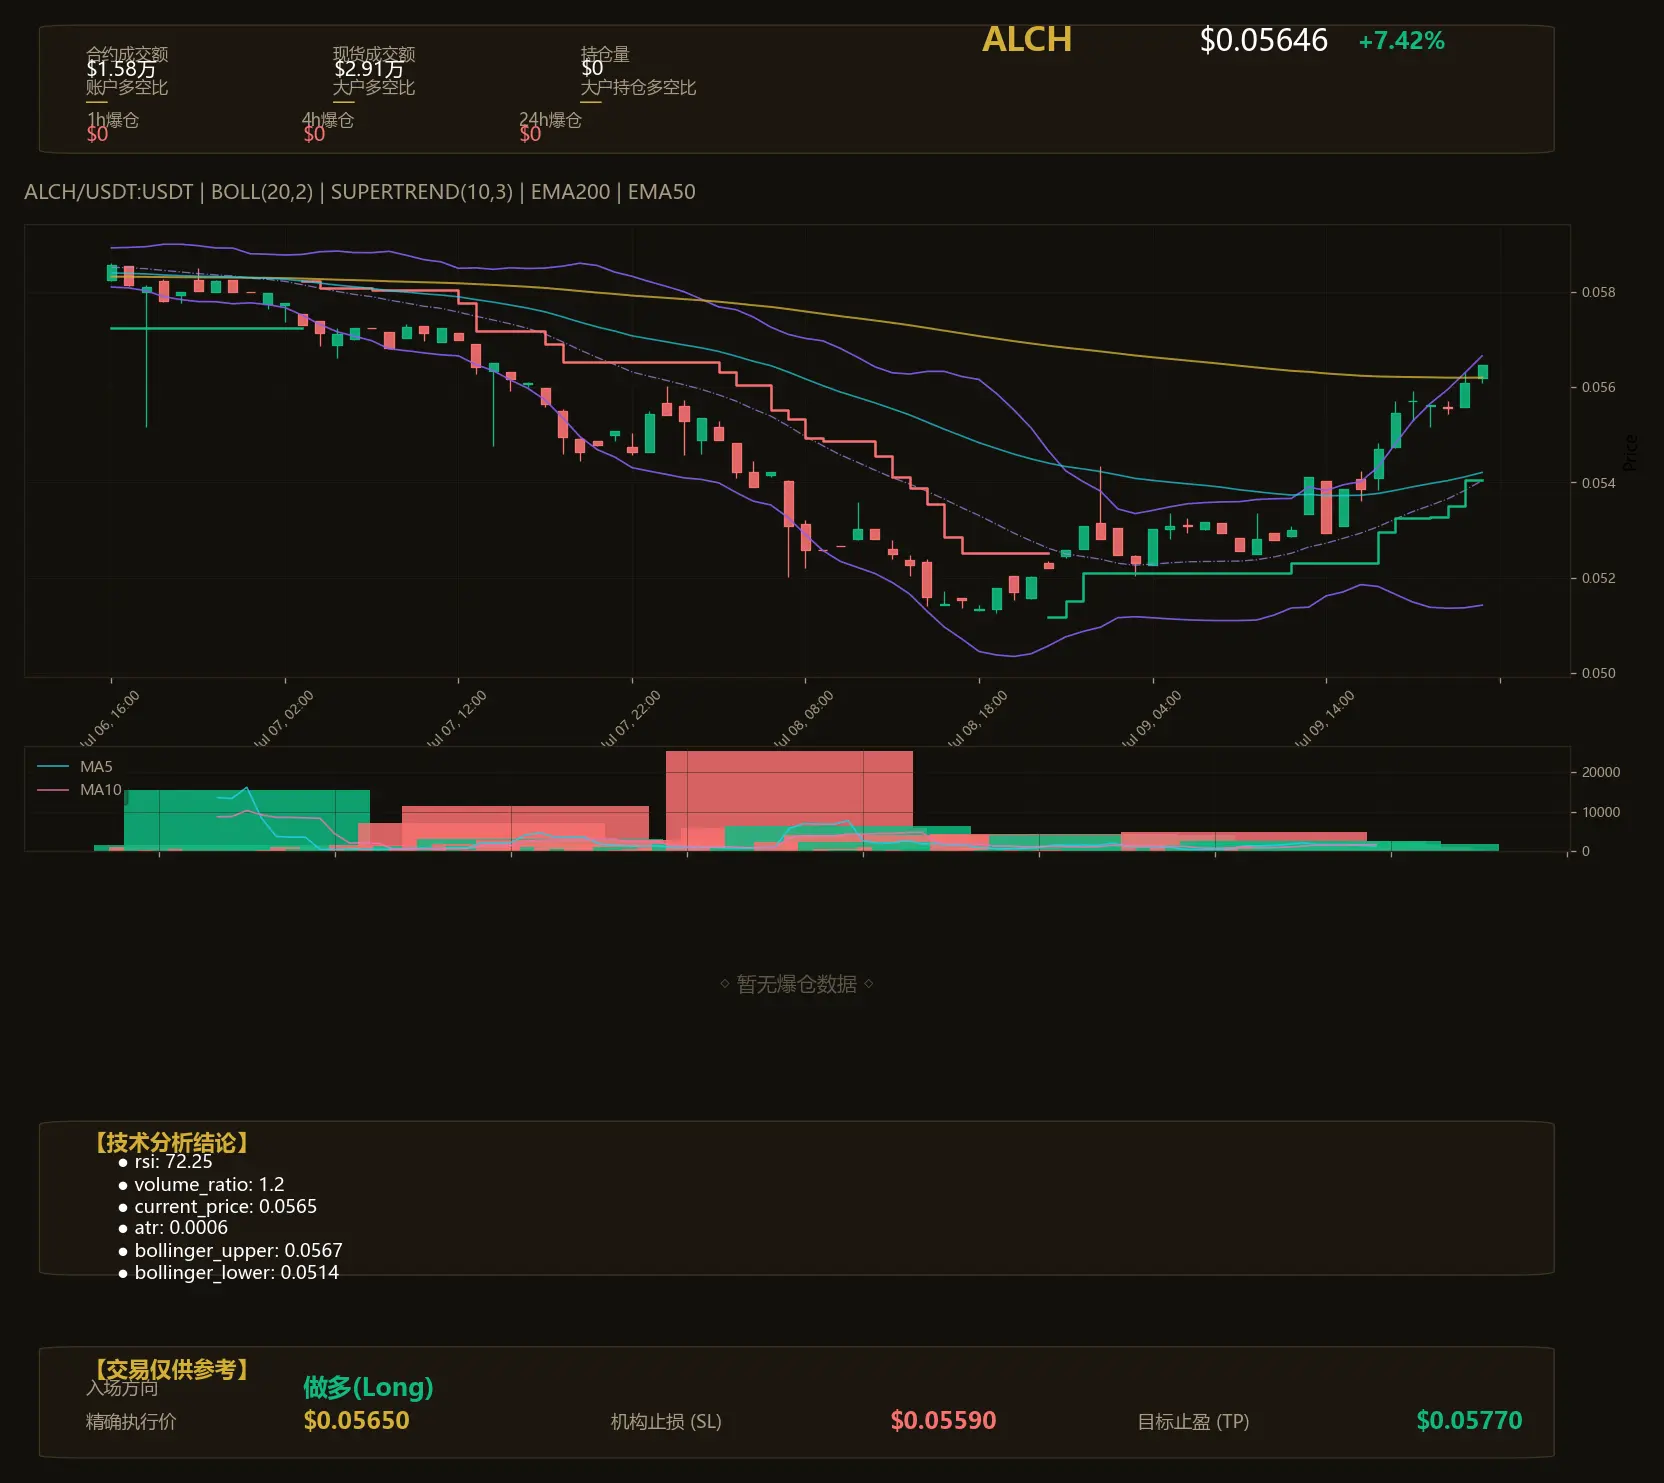Click the 做多(Long) direction text

click(x=368, y=1387)
